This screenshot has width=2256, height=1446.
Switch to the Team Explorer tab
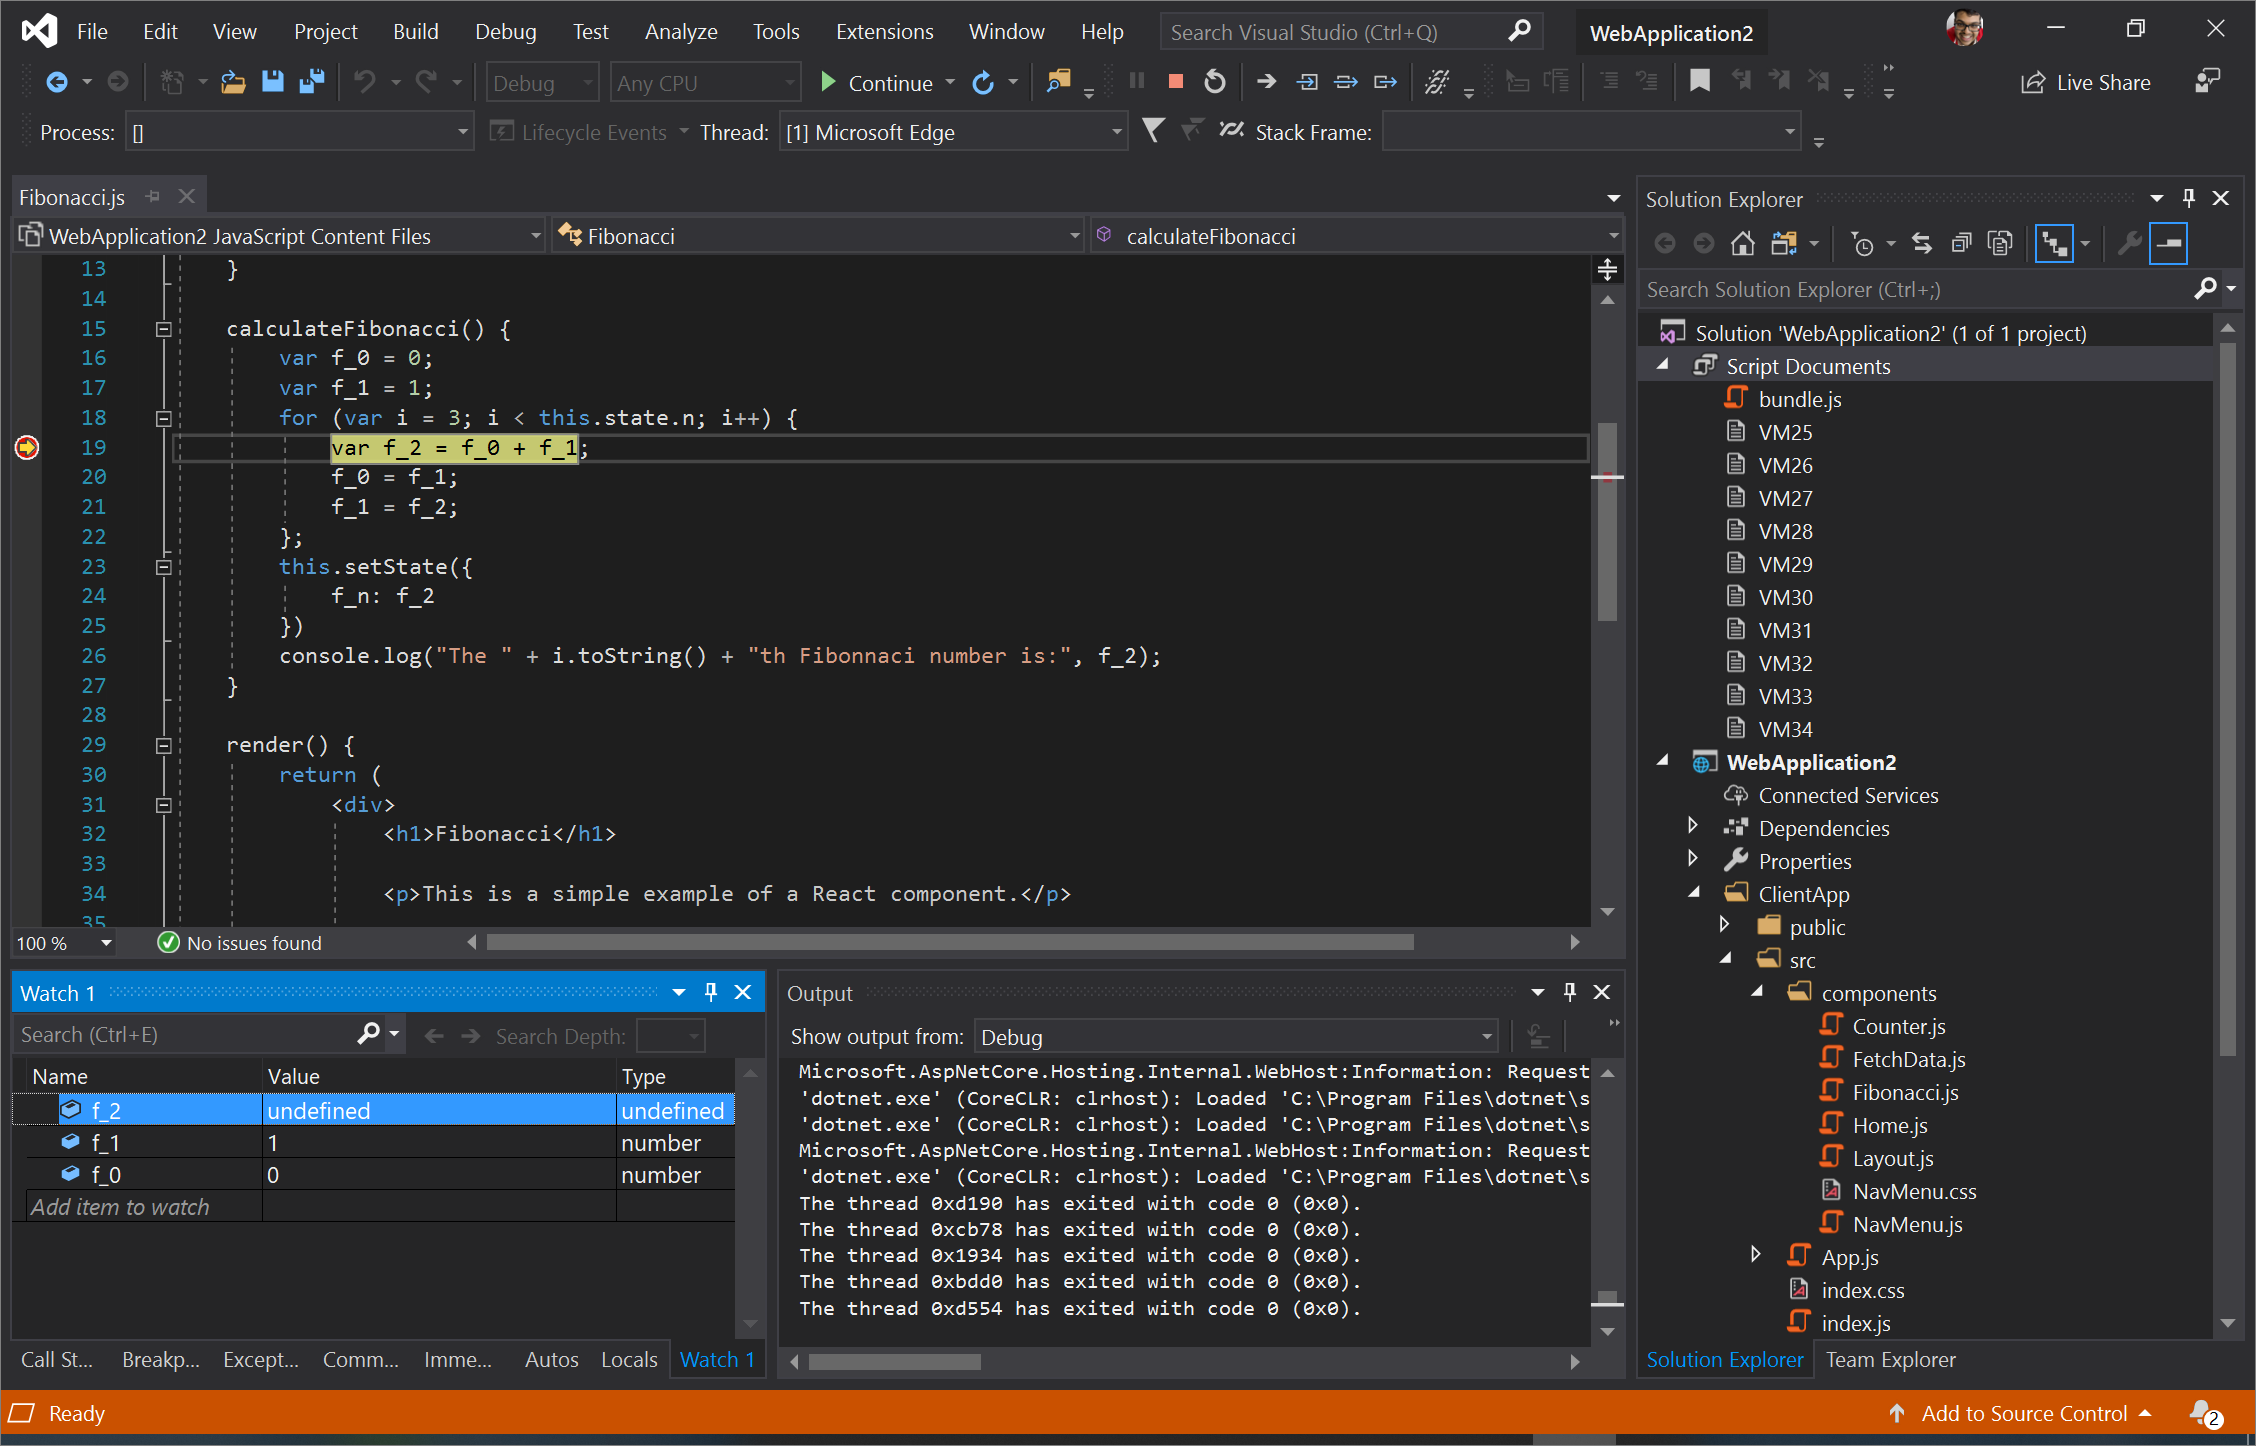1890,1359
